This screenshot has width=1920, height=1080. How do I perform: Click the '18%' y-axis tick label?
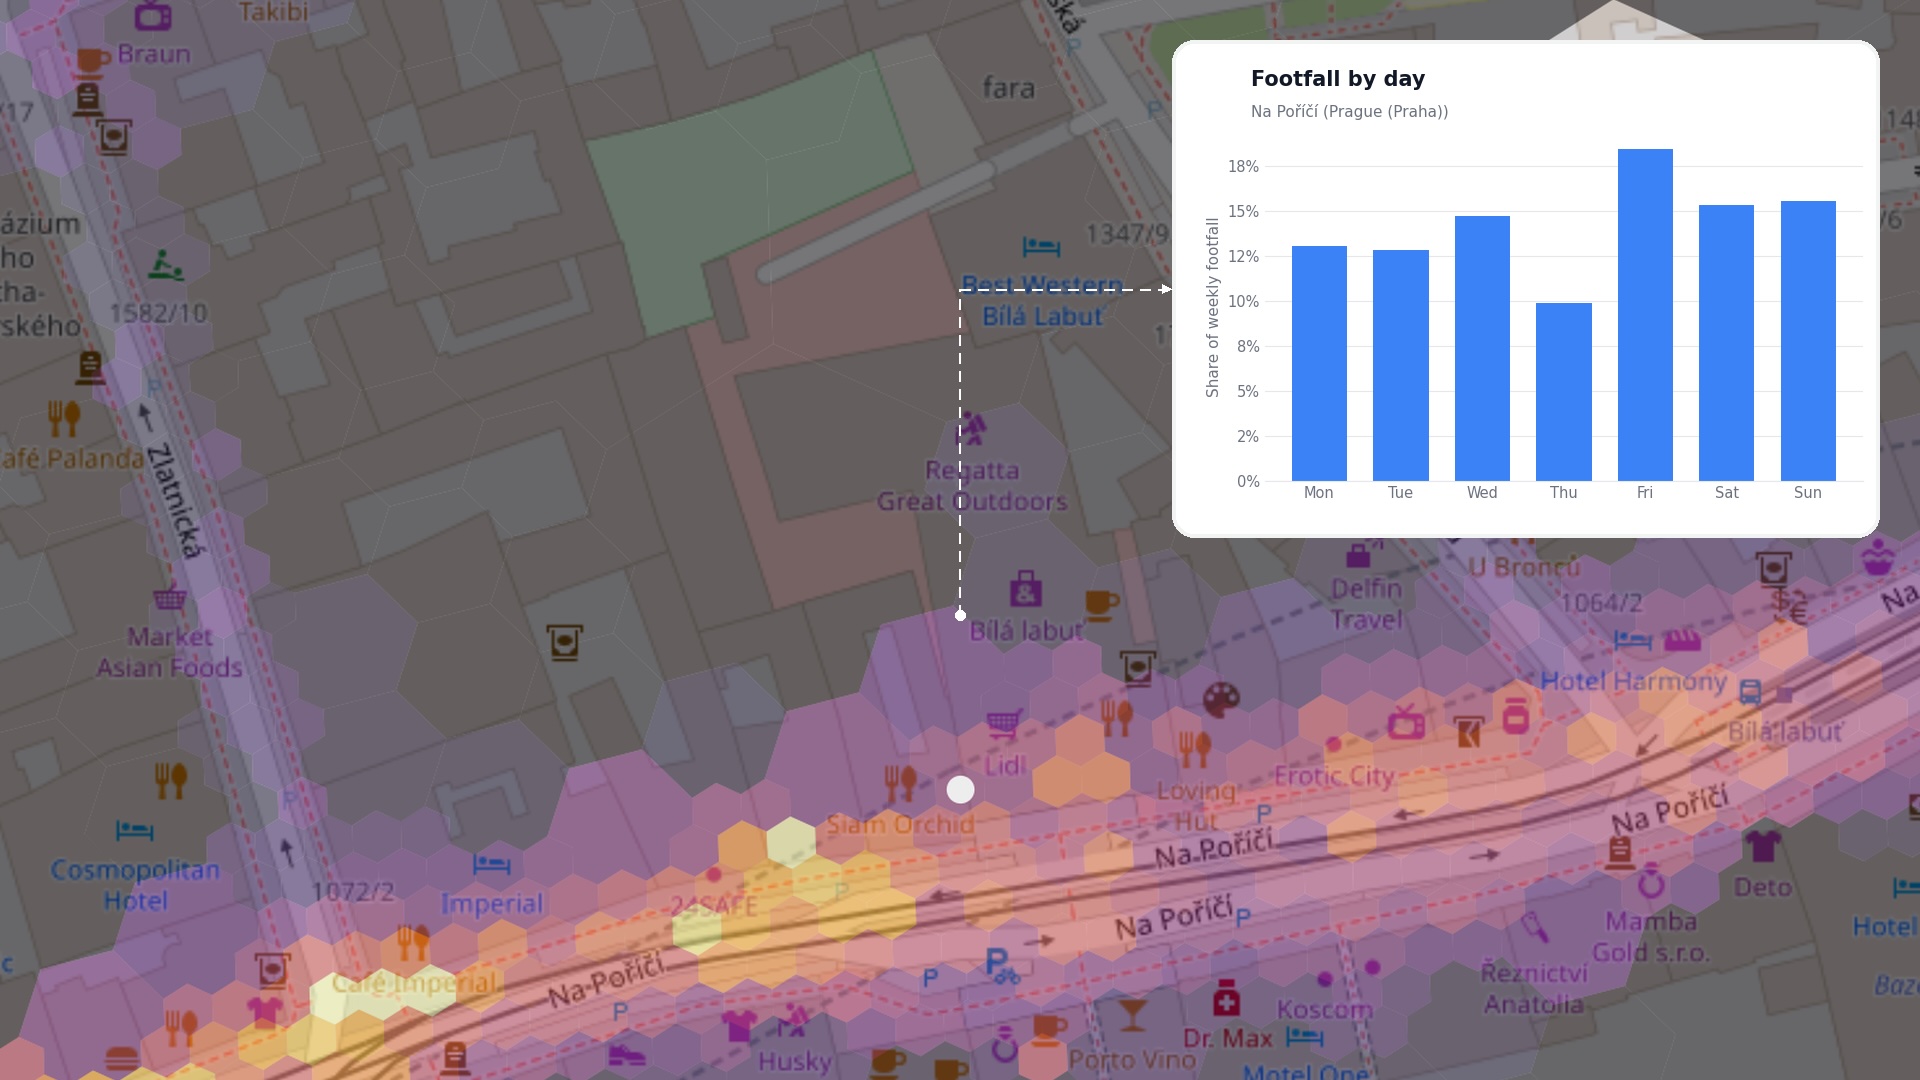1244,167
